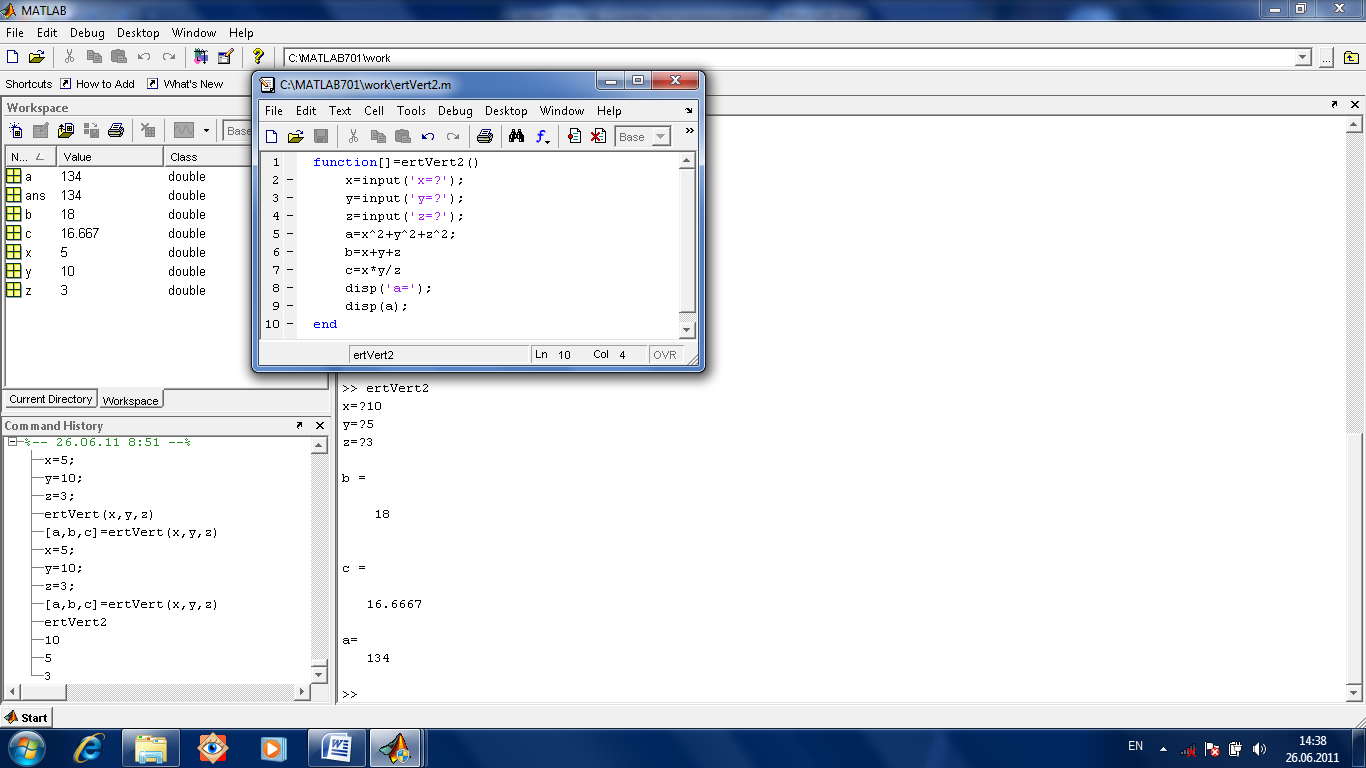Open the Base stack dropdown in editor toolbar
This screenshot has width=1366, height=768.
coord(660,137)
